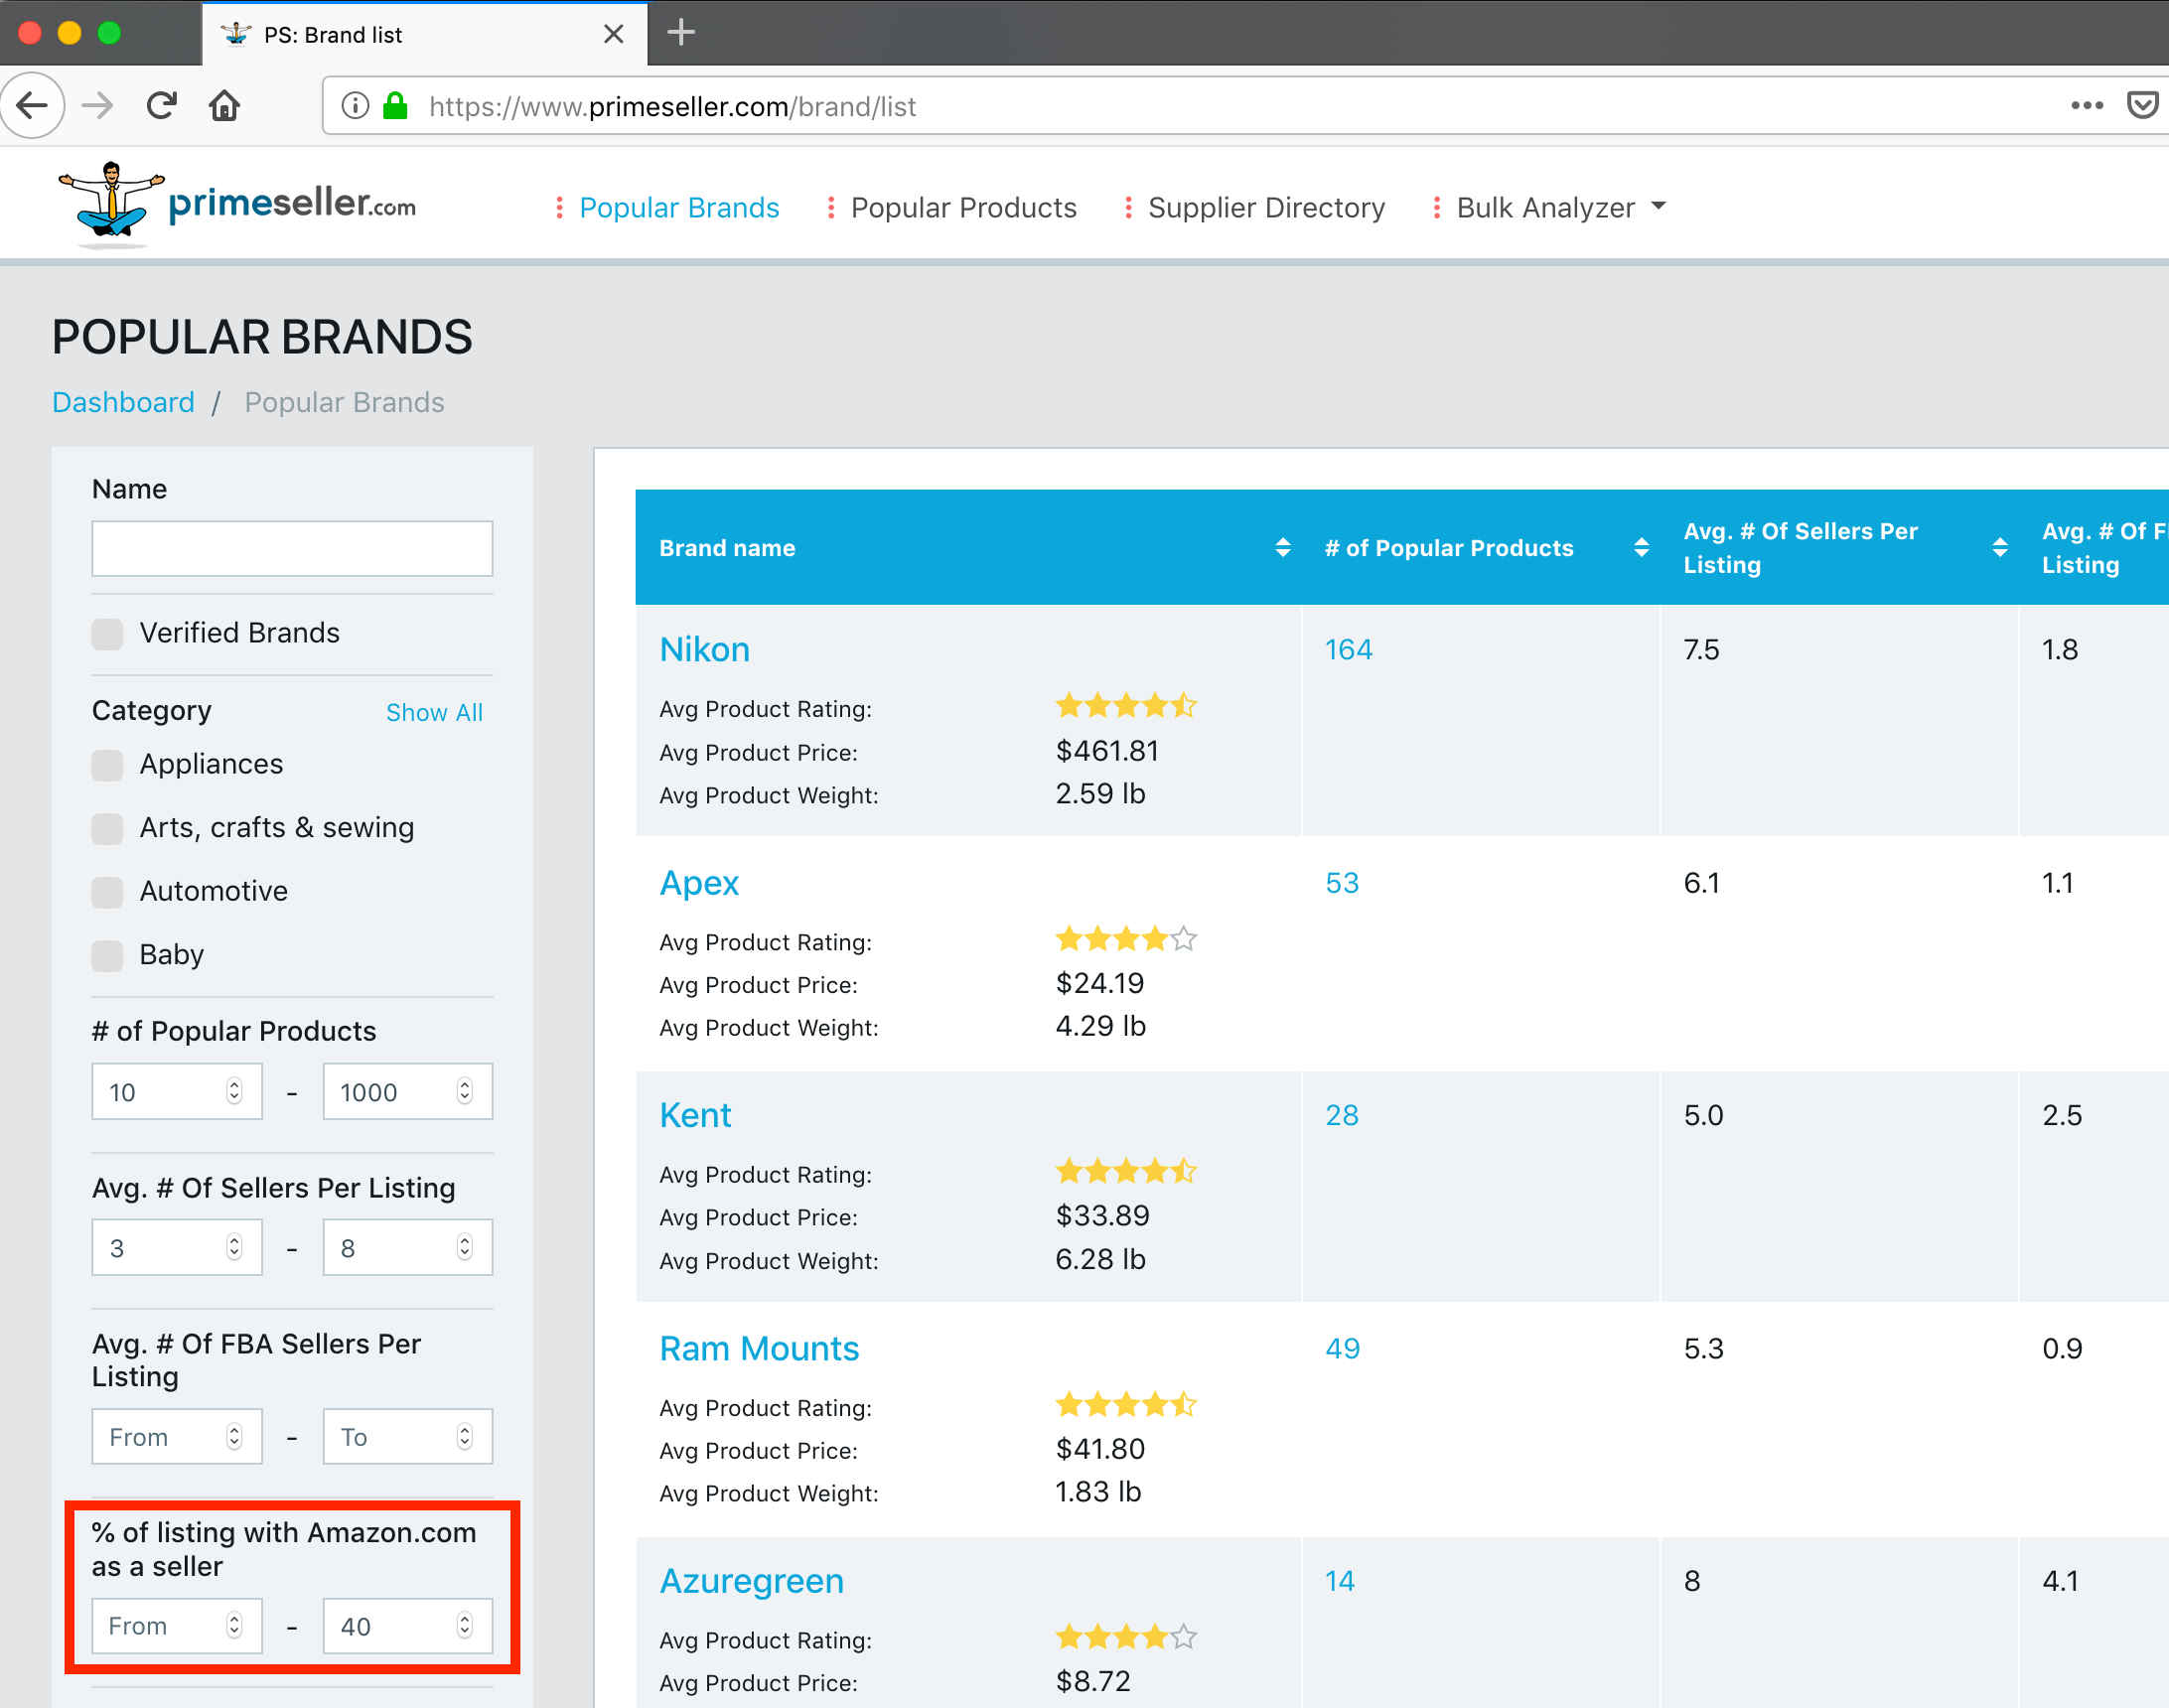2169x1708 pixels.
Task: Click stepper on Popular Products maximum 1000 field
Action: pos(465,1091)
